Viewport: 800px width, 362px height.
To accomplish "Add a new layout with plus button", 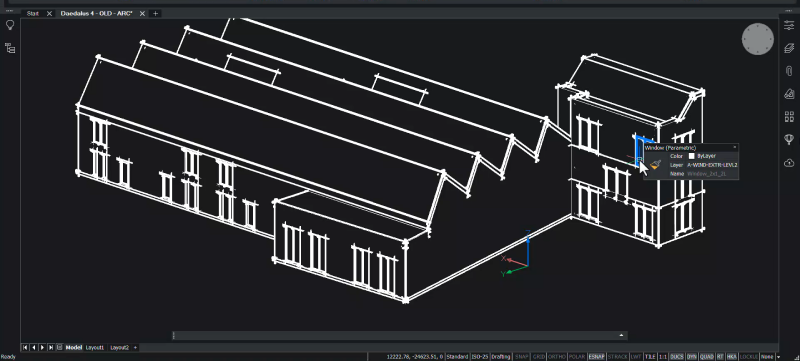I will [135, 347].
